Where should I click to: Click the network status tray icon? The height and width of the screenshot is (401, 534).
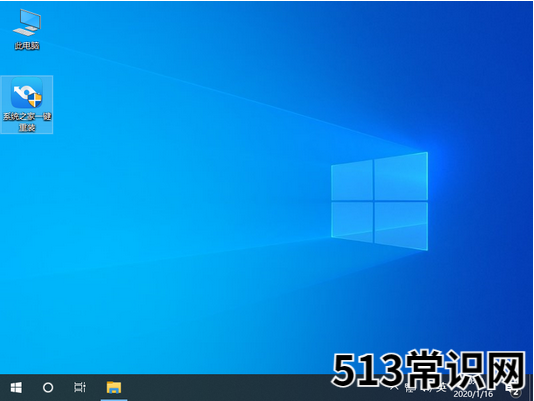tap(409, 388)
